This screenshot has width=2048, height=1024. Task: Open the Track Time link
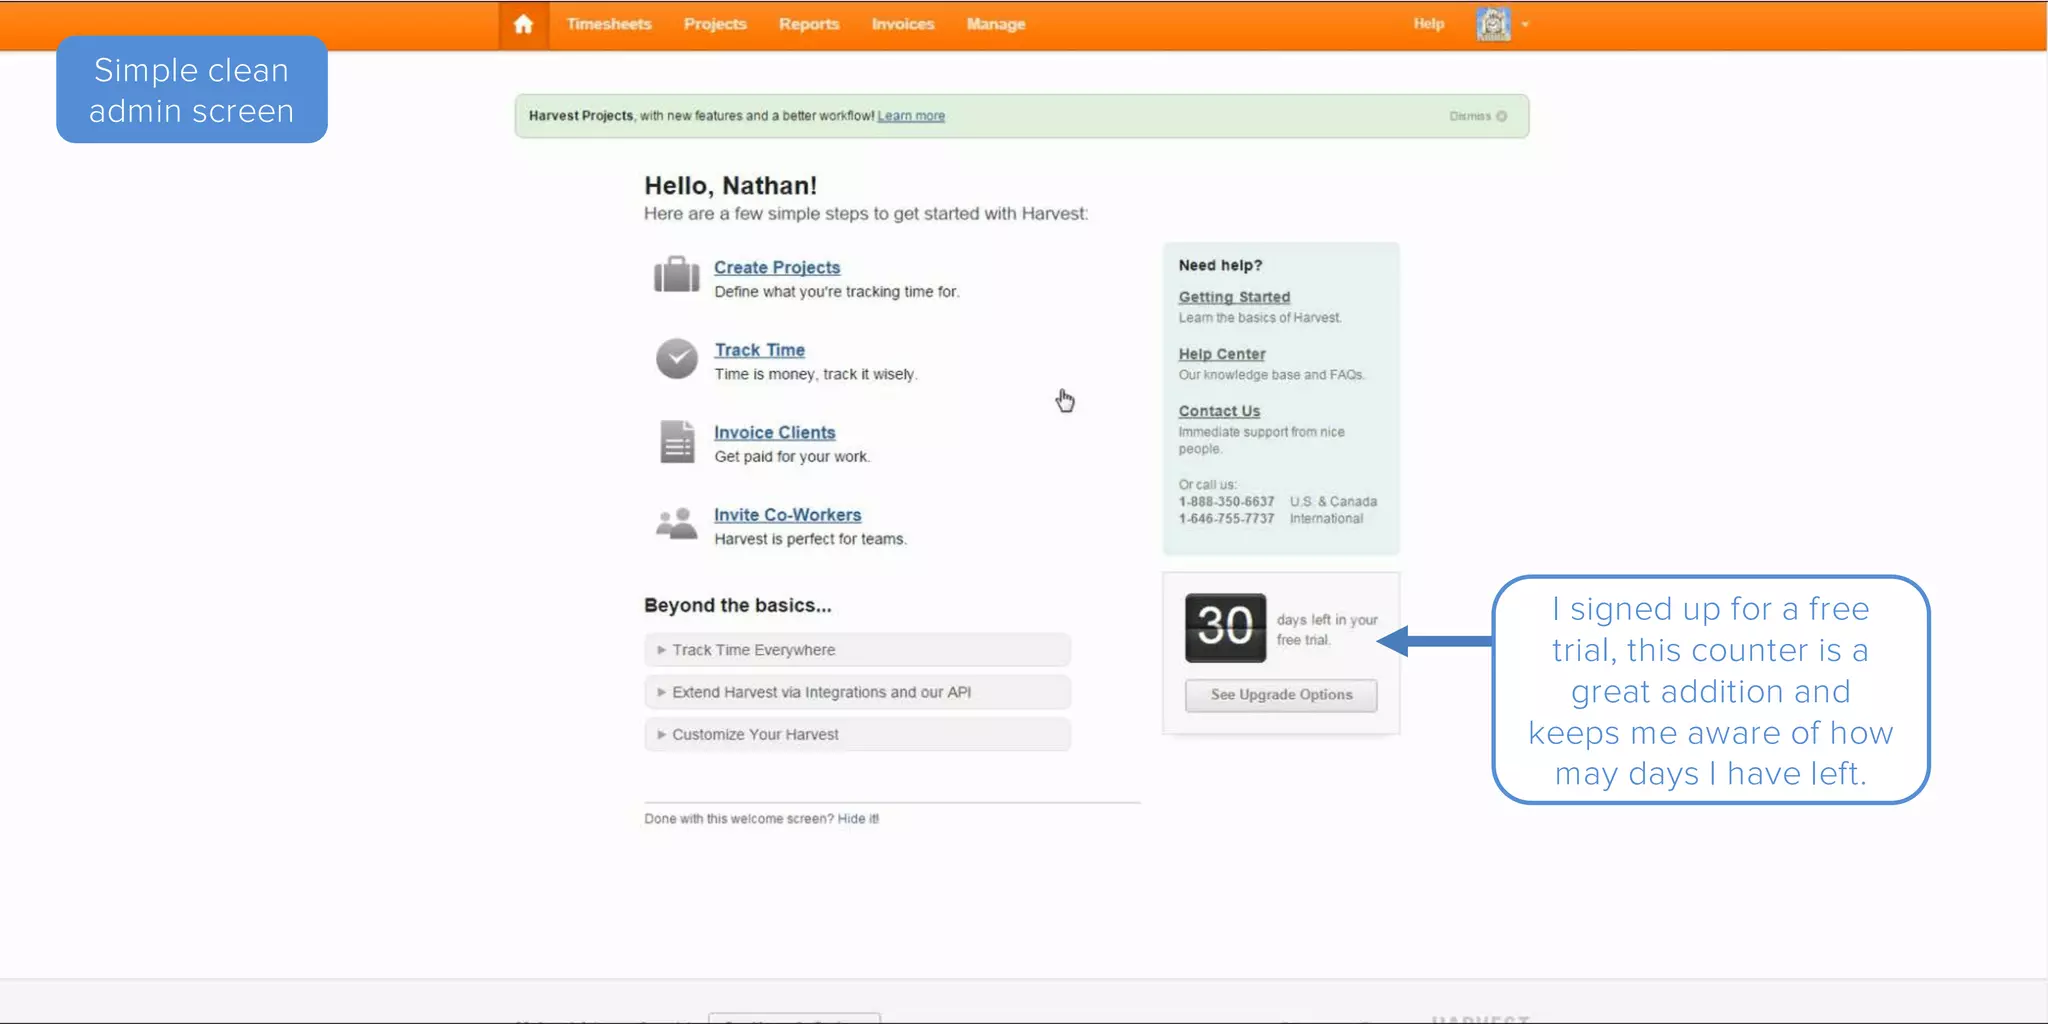(760, 350)
